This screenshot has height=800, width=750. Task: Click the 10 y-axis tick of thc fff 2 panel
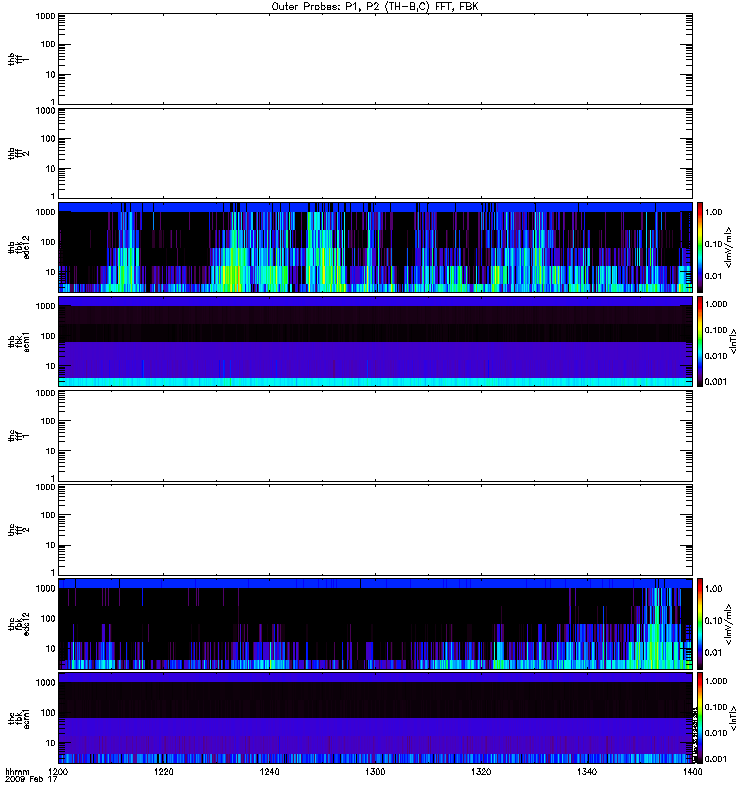(x=51, y=546)
